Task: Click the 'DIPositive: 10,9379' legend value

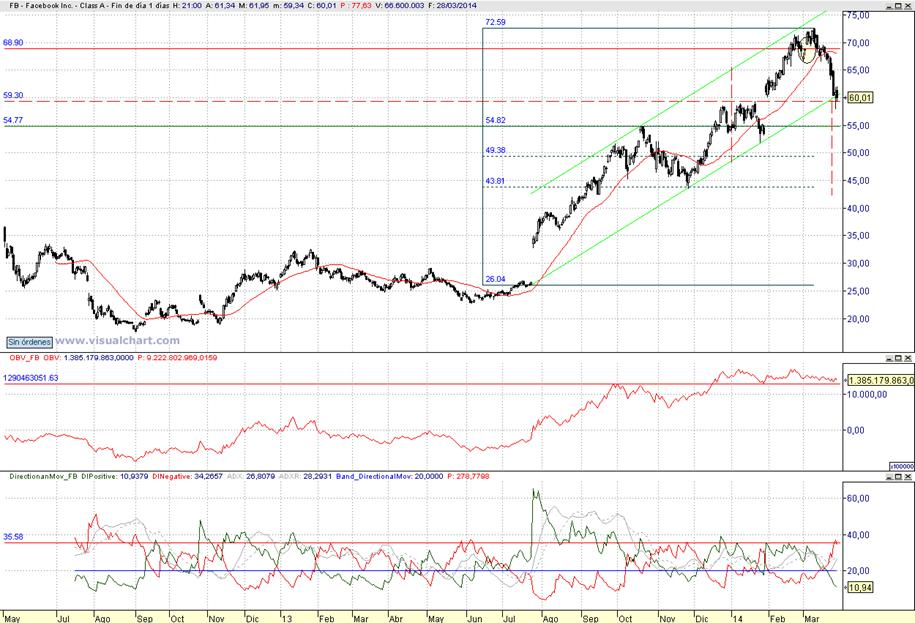Action: coord(115,477)
